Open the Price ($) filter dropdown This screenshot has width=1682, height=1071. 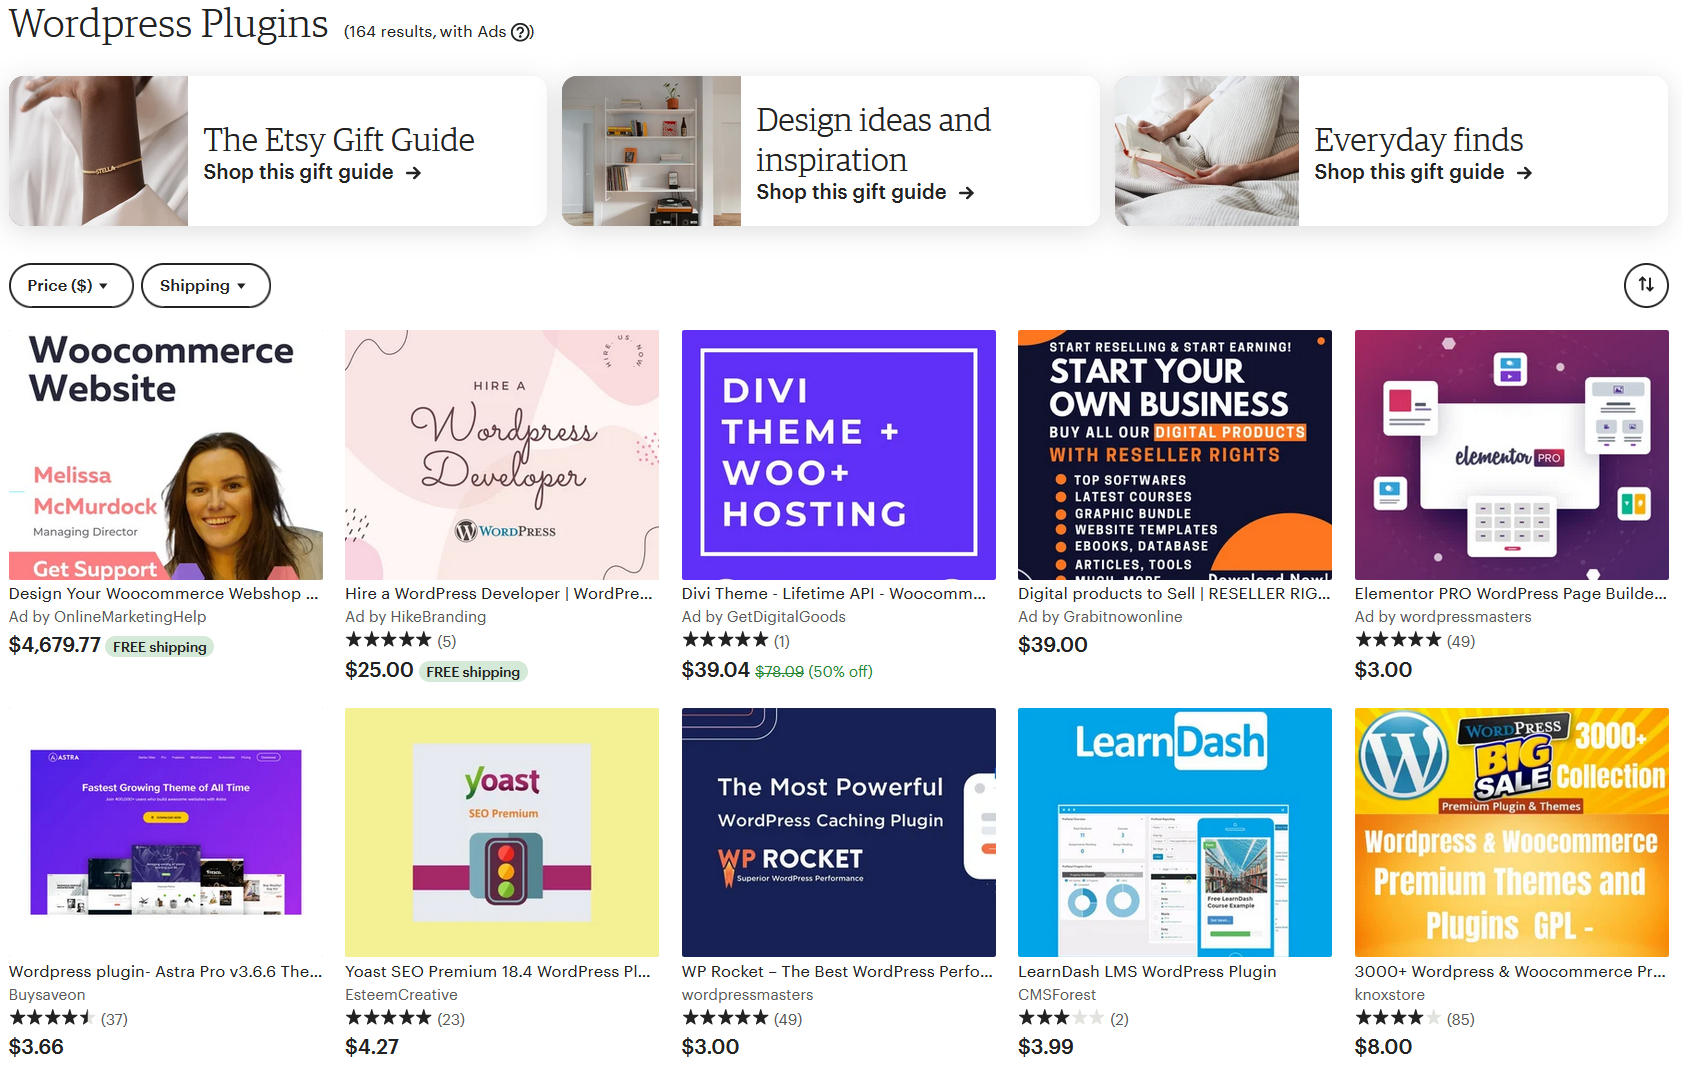tap(71, 285)
